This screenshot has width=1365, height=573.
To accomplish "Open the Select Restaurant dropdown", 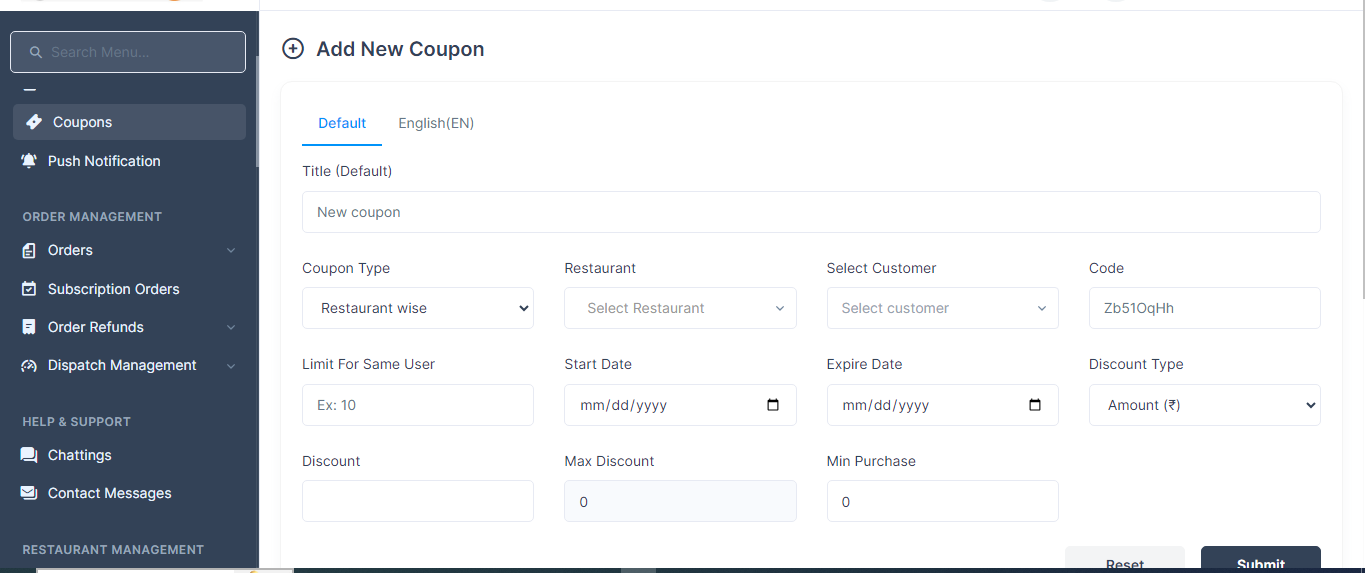I will point(680,308).
